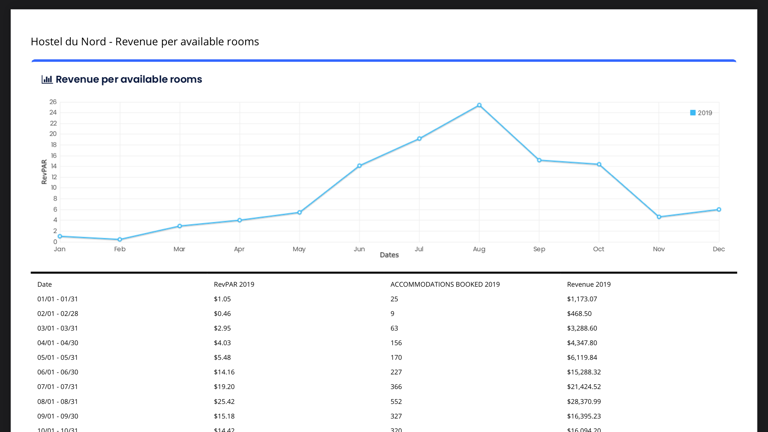Click the RevPAR y-axis title
768x432 pixels.
(44, 172)
